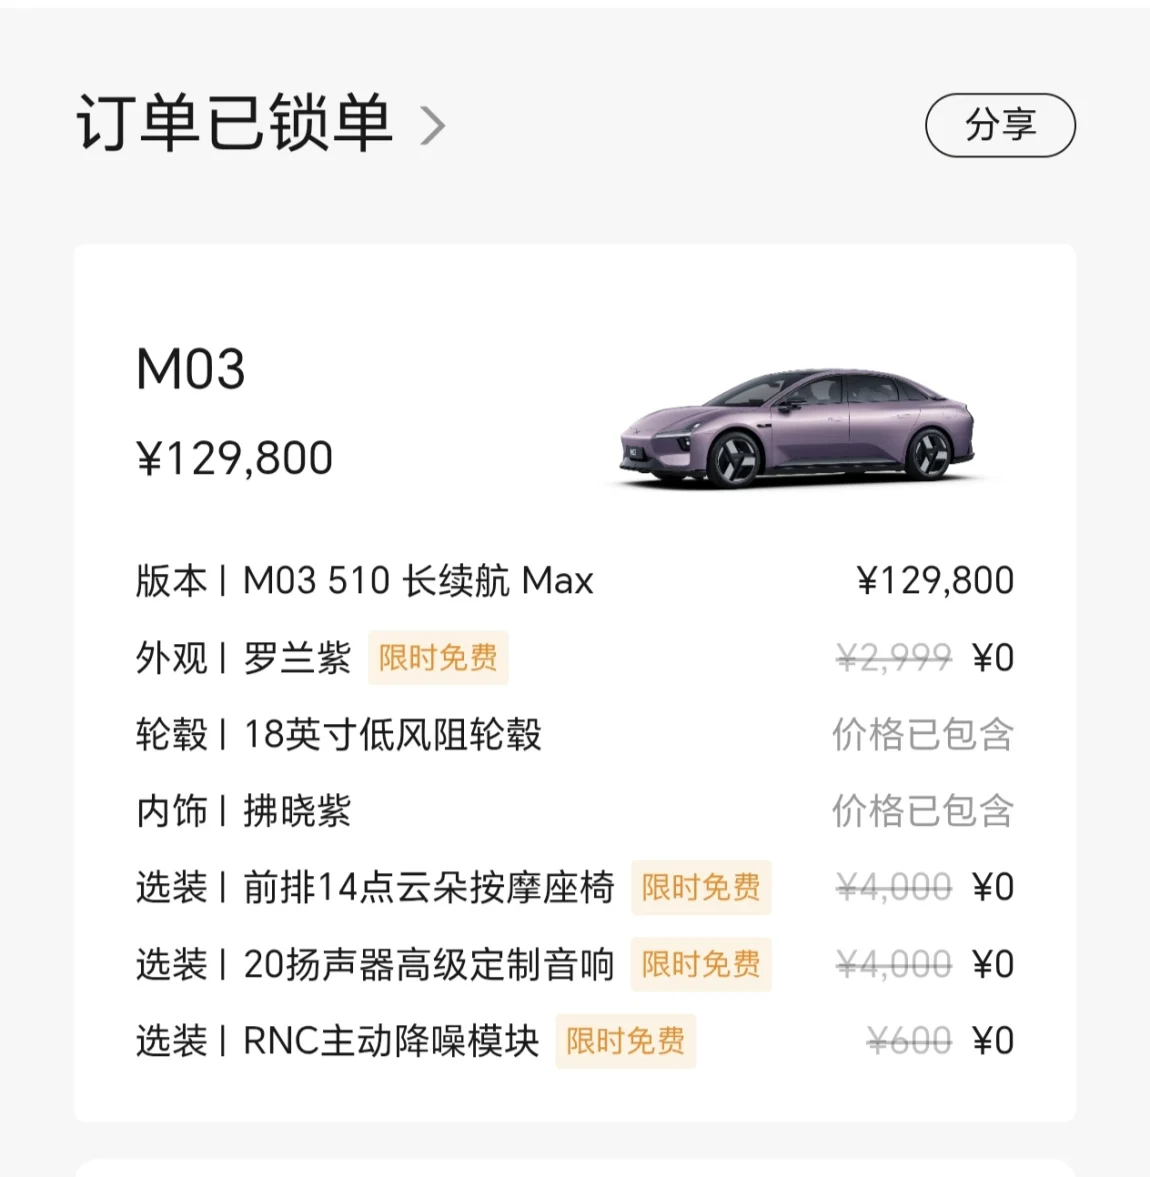Tap 限时免费 tag beside RNC主动降噪模块

click(625, 1041)
